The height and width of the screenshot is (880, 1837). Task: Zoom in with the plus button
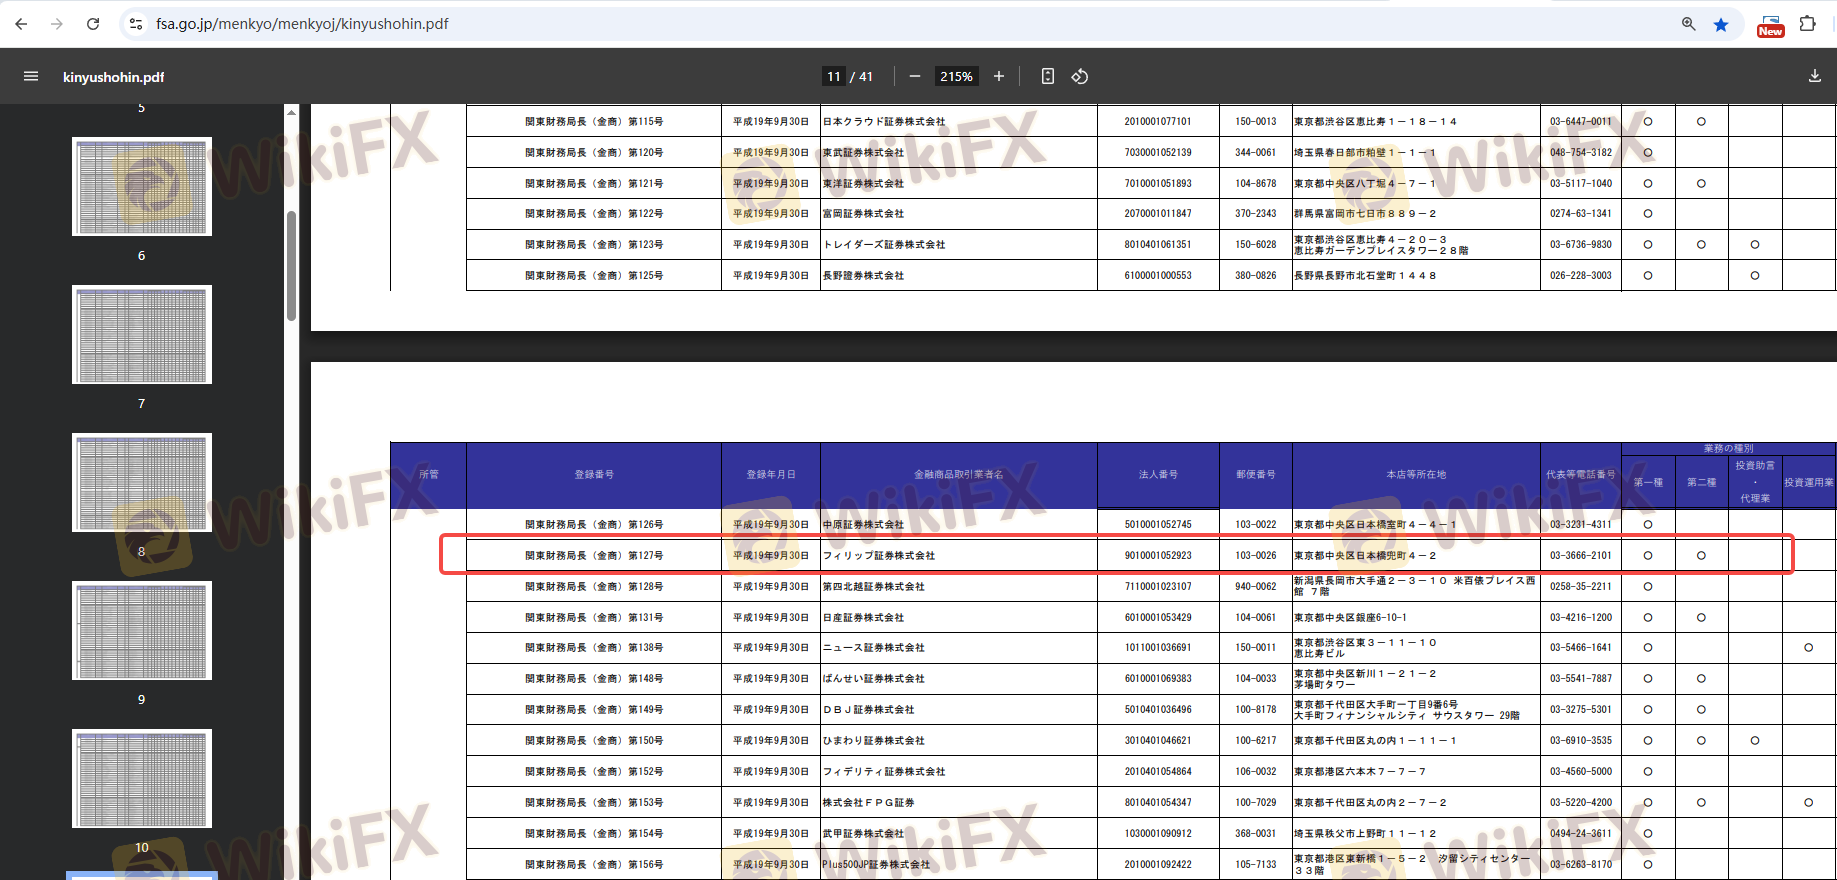[998, 76]
